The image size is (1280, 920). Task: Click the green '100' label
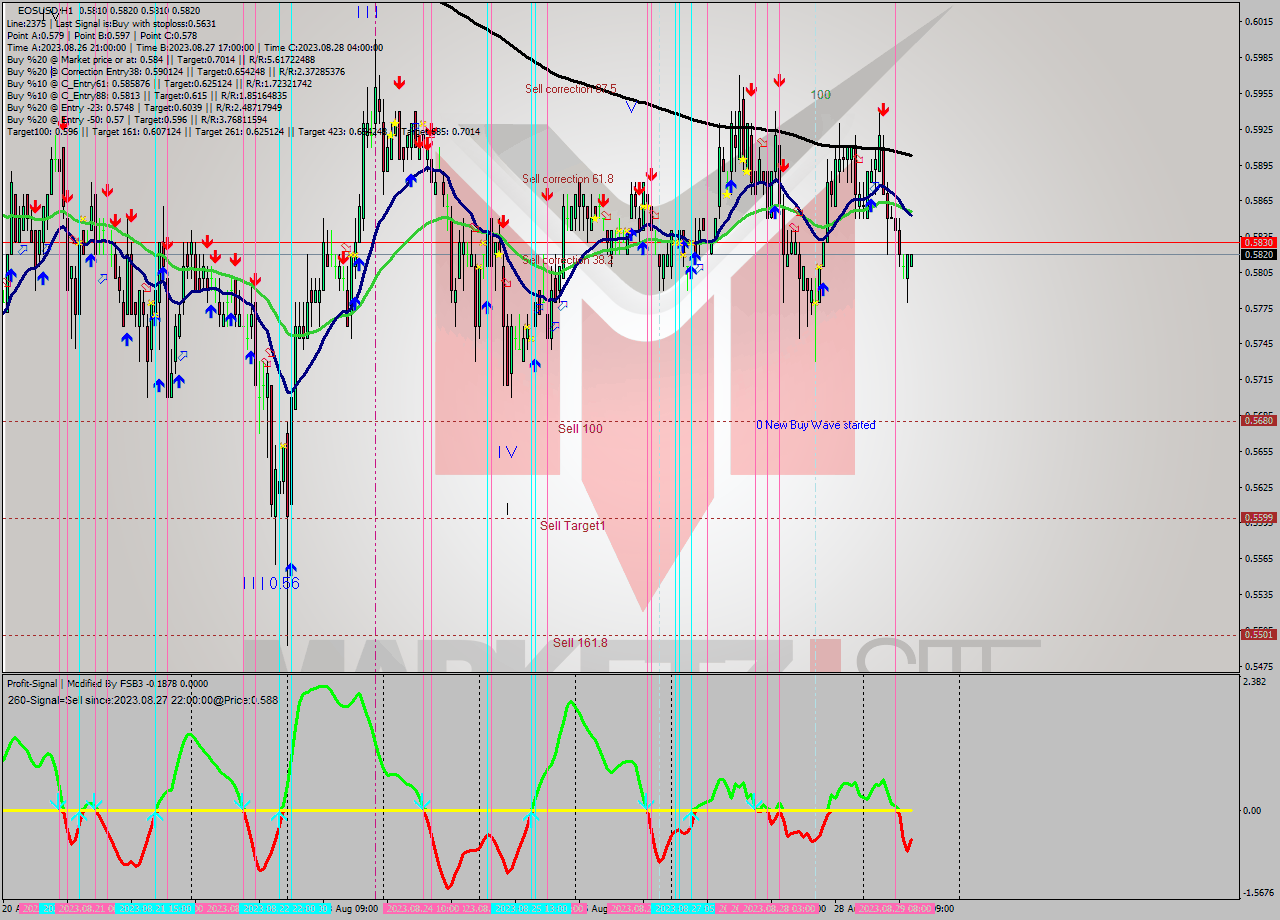click(820, 95)
